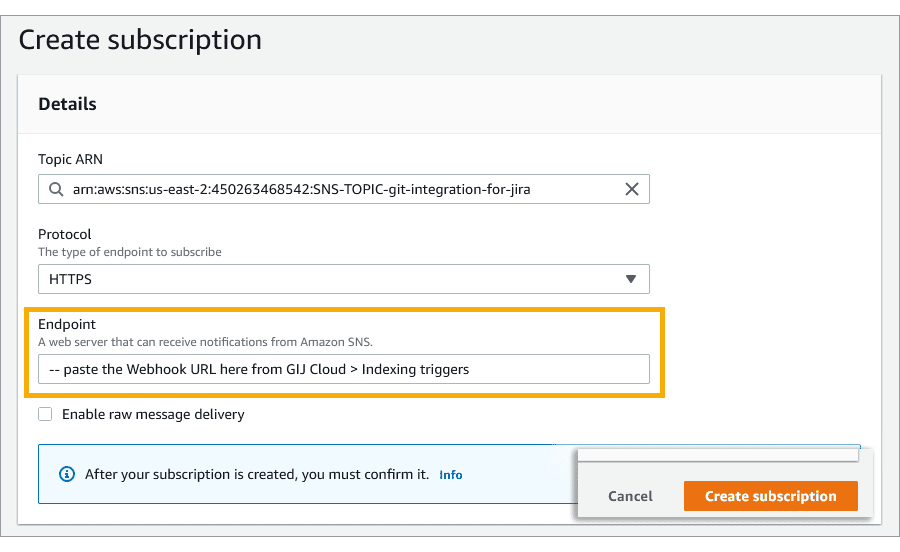This screenshot has width=900, height=552.
Task: Enable raw message delivery checkbox
Action: coord(45,414)
